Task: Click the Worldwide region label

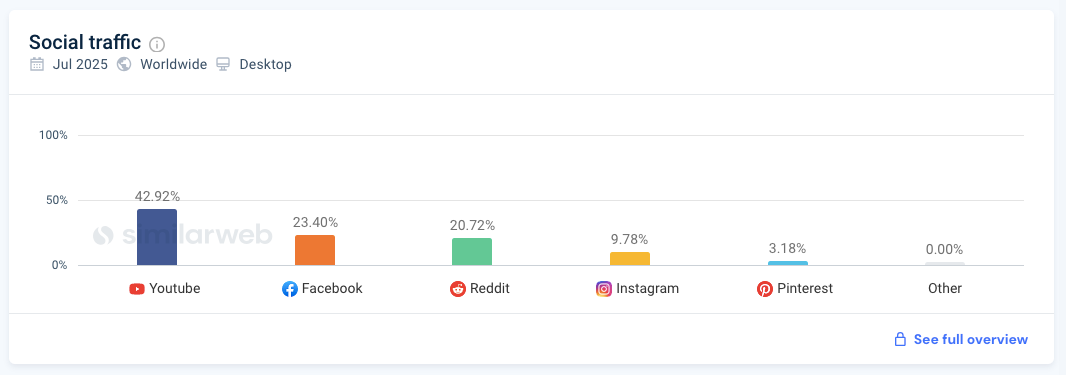Action: click(173, 65)
